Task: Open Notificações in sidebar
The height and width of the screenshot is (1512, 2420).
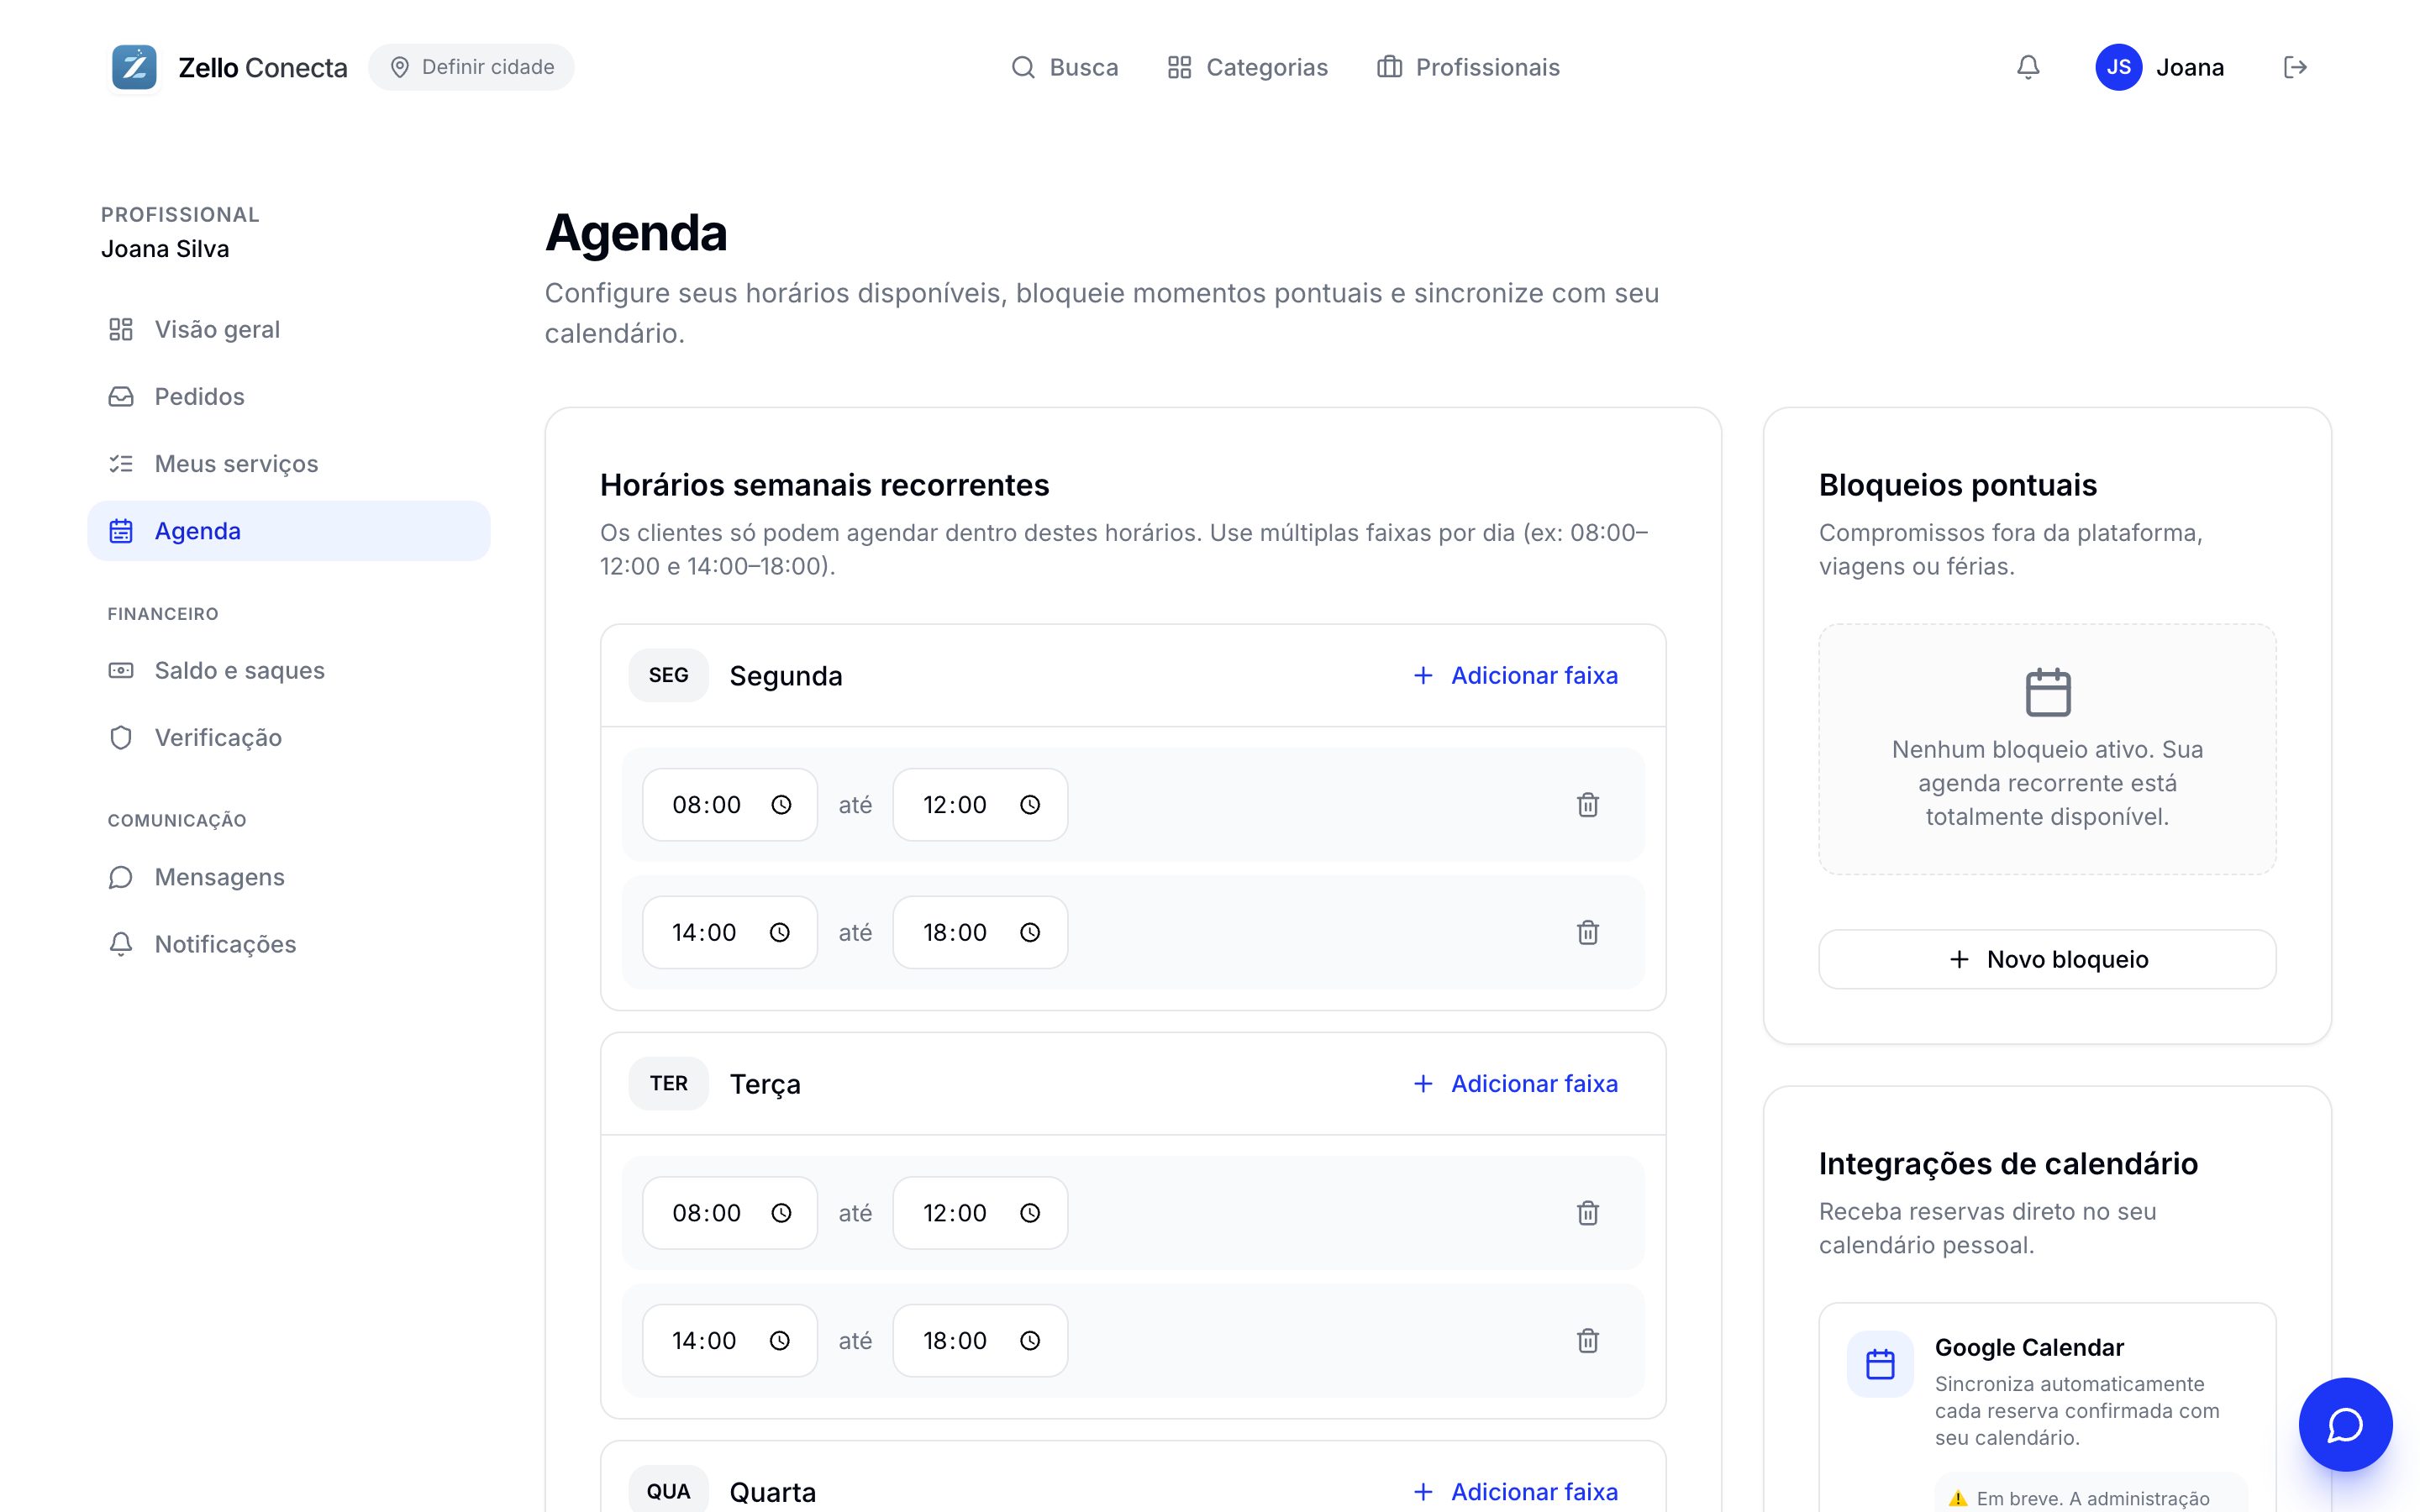Action: (x=289, y=944)
